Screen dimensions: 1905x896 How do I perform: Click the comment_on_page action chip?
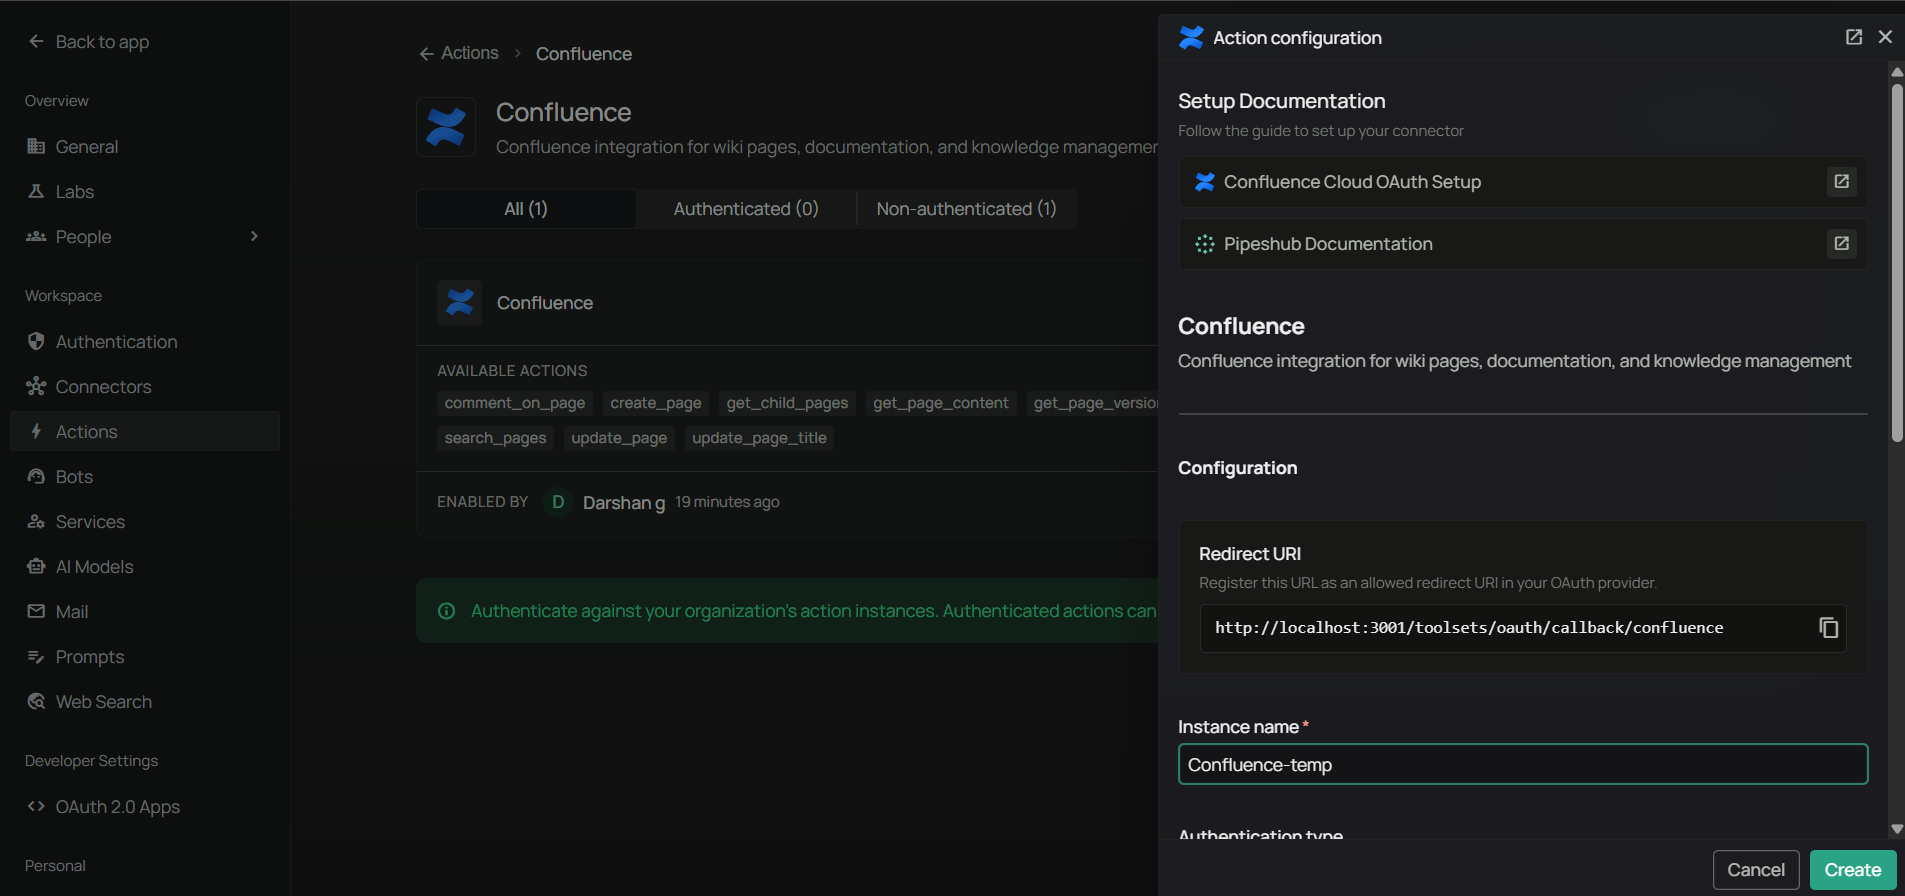coord(515,403)
